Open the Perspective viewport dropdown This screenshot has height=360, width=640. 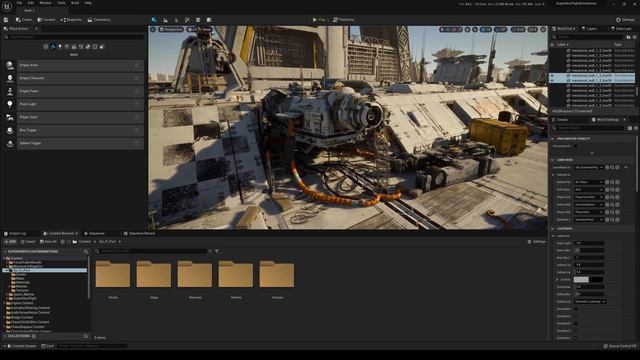tap(171, 29)
